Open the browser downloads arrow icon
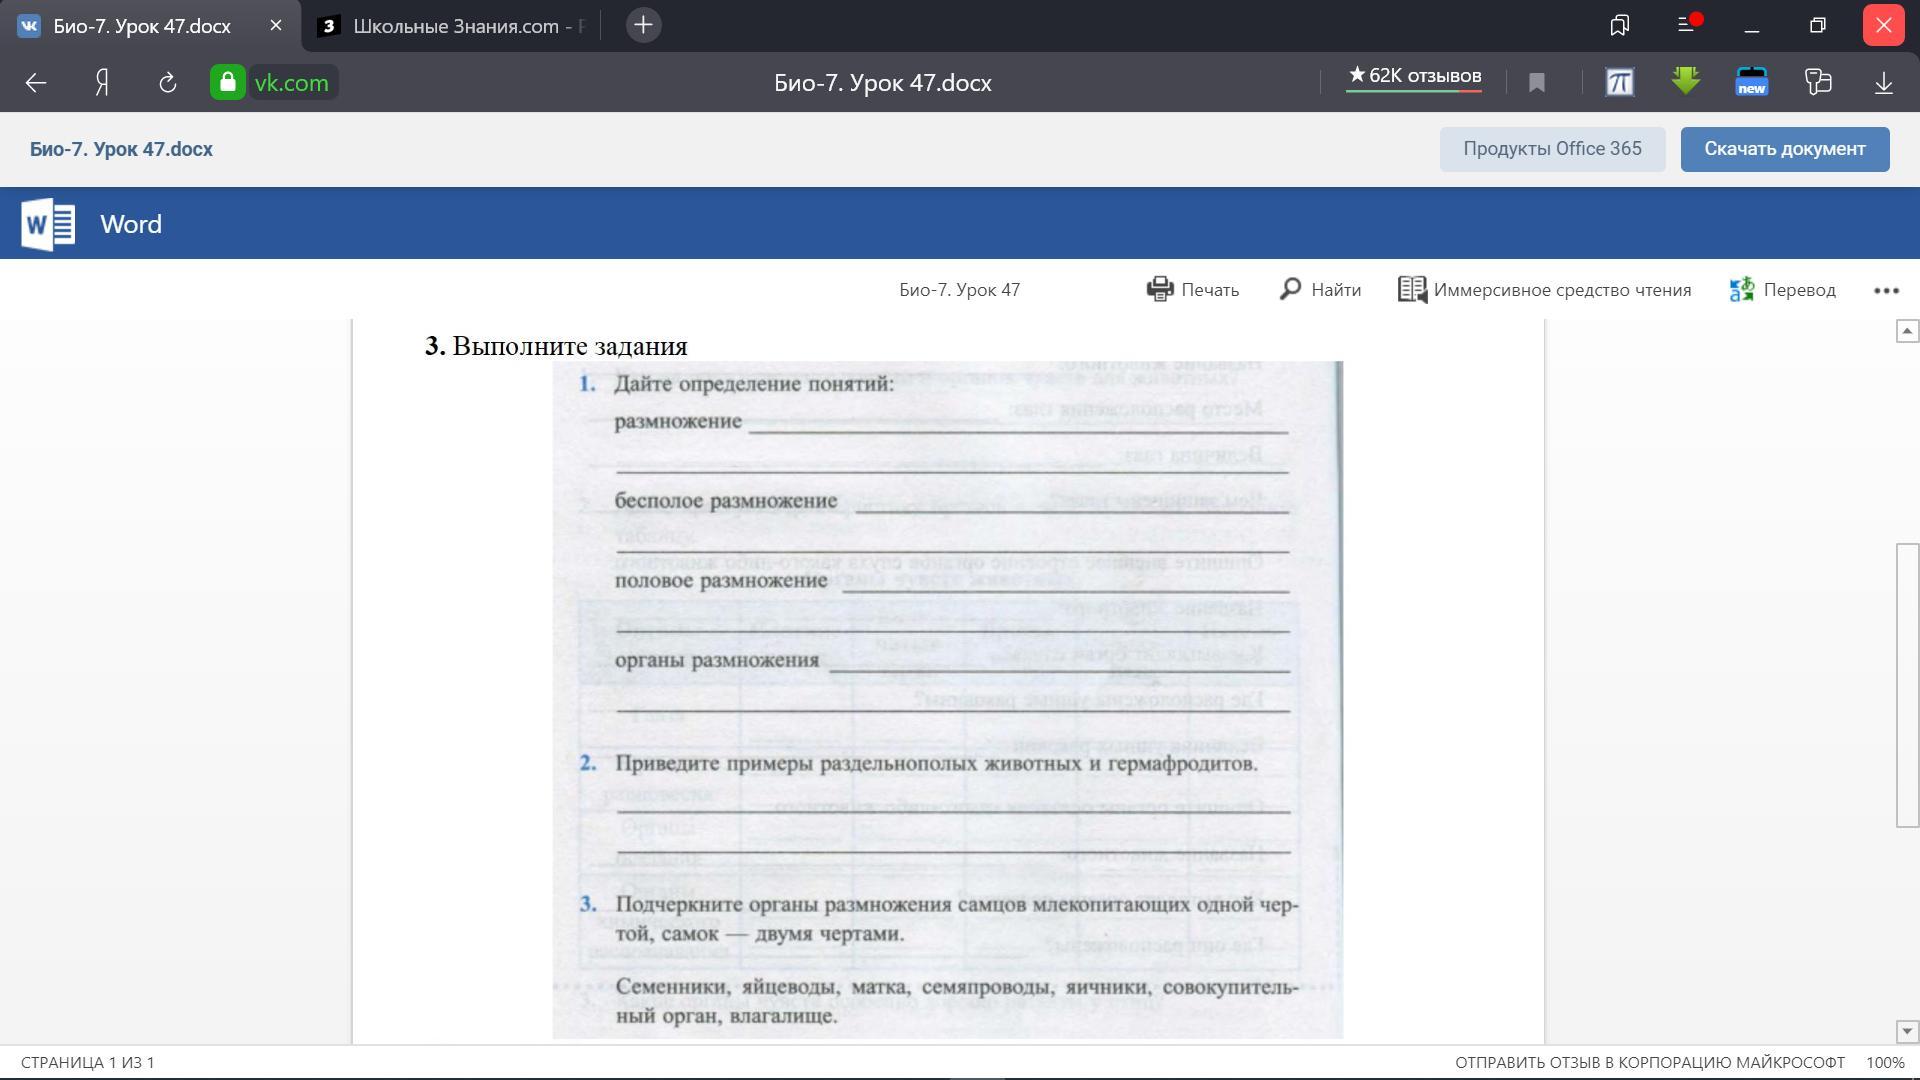This screenshot has width=1920, height=1080. tap(1884, 83)
